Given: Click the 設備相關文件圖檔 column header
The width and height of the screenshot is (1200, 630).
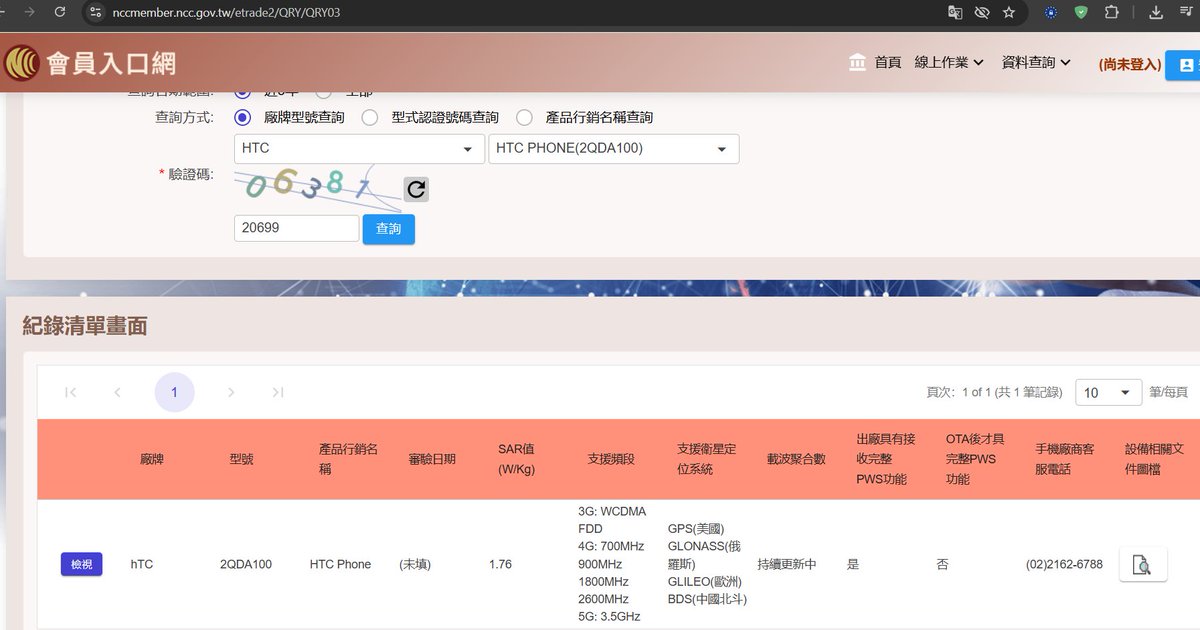Looking at the screenshot, I should [1154, 459].
